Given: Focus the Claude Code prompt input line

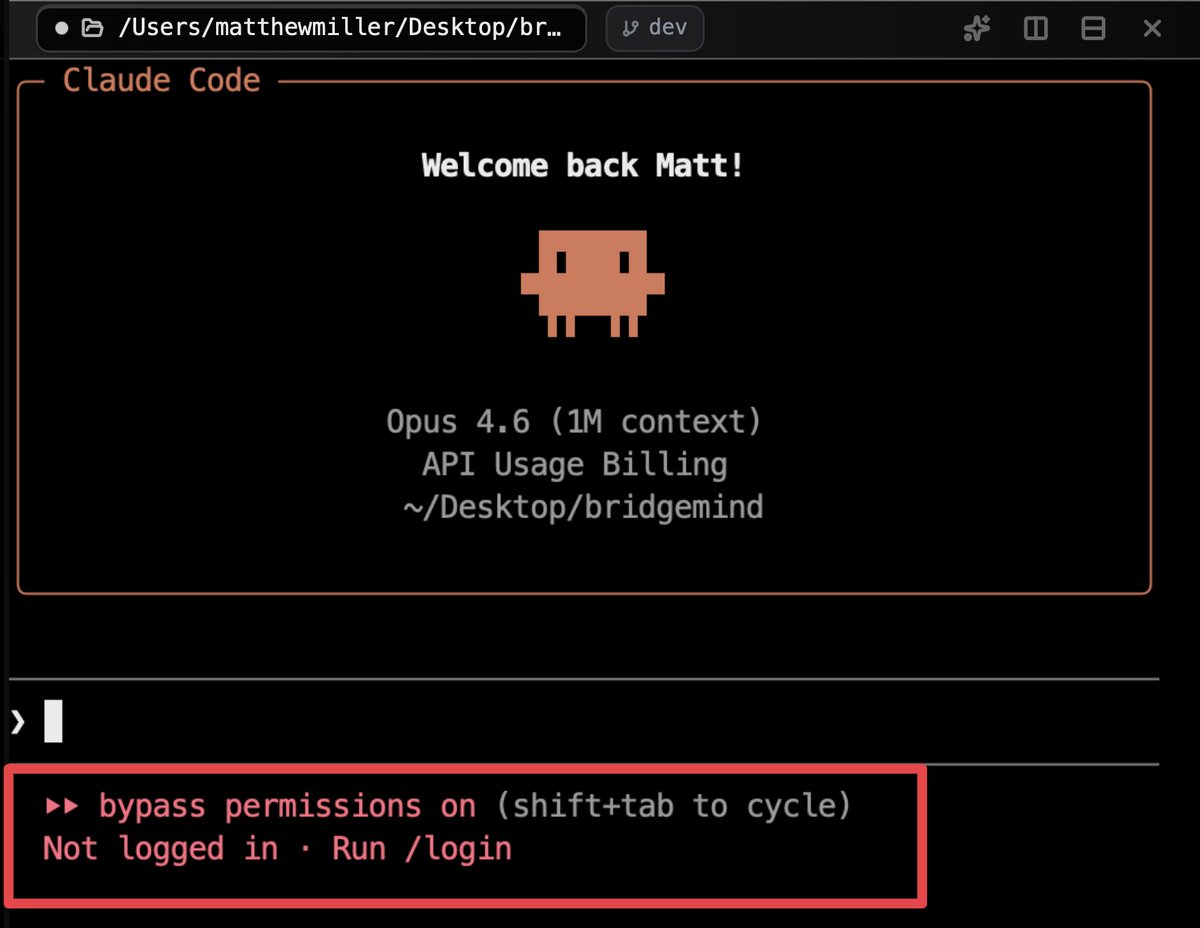Looking at the screenshot, I should (583, 722).
